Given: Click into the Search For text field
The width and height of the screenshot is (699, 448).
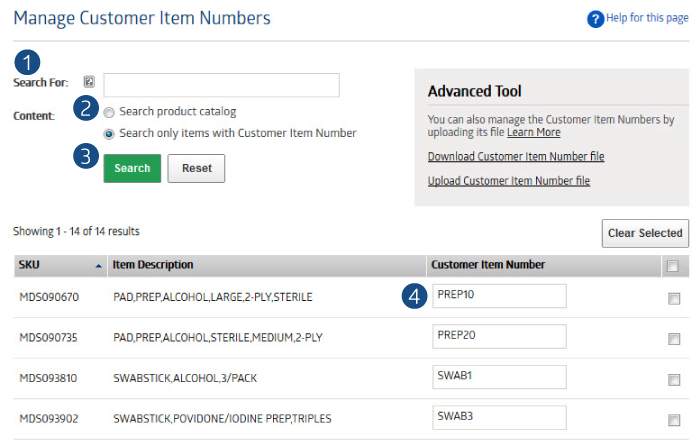Looking at the screenshot, I should 222,85.
